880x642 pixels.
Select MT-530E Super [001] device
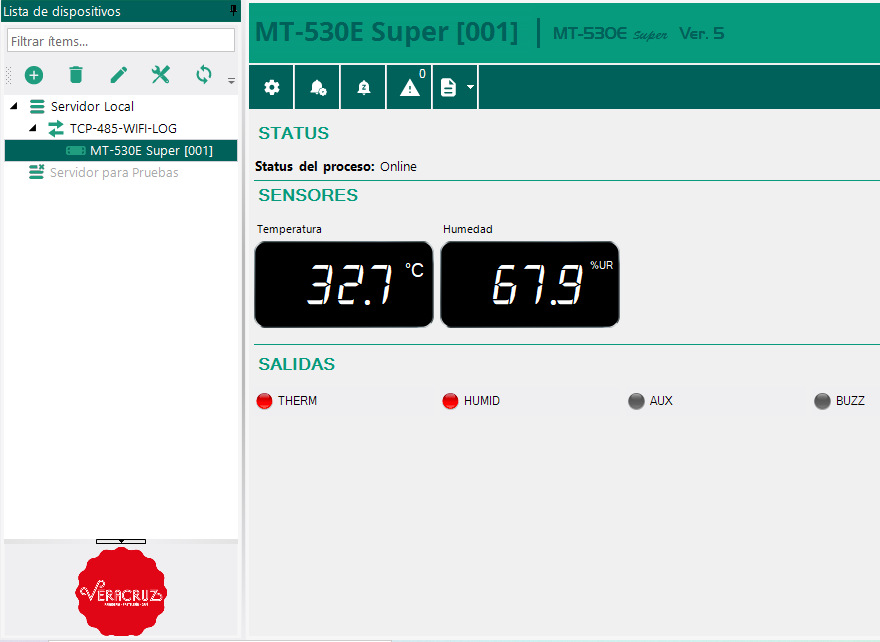(151, 150)
